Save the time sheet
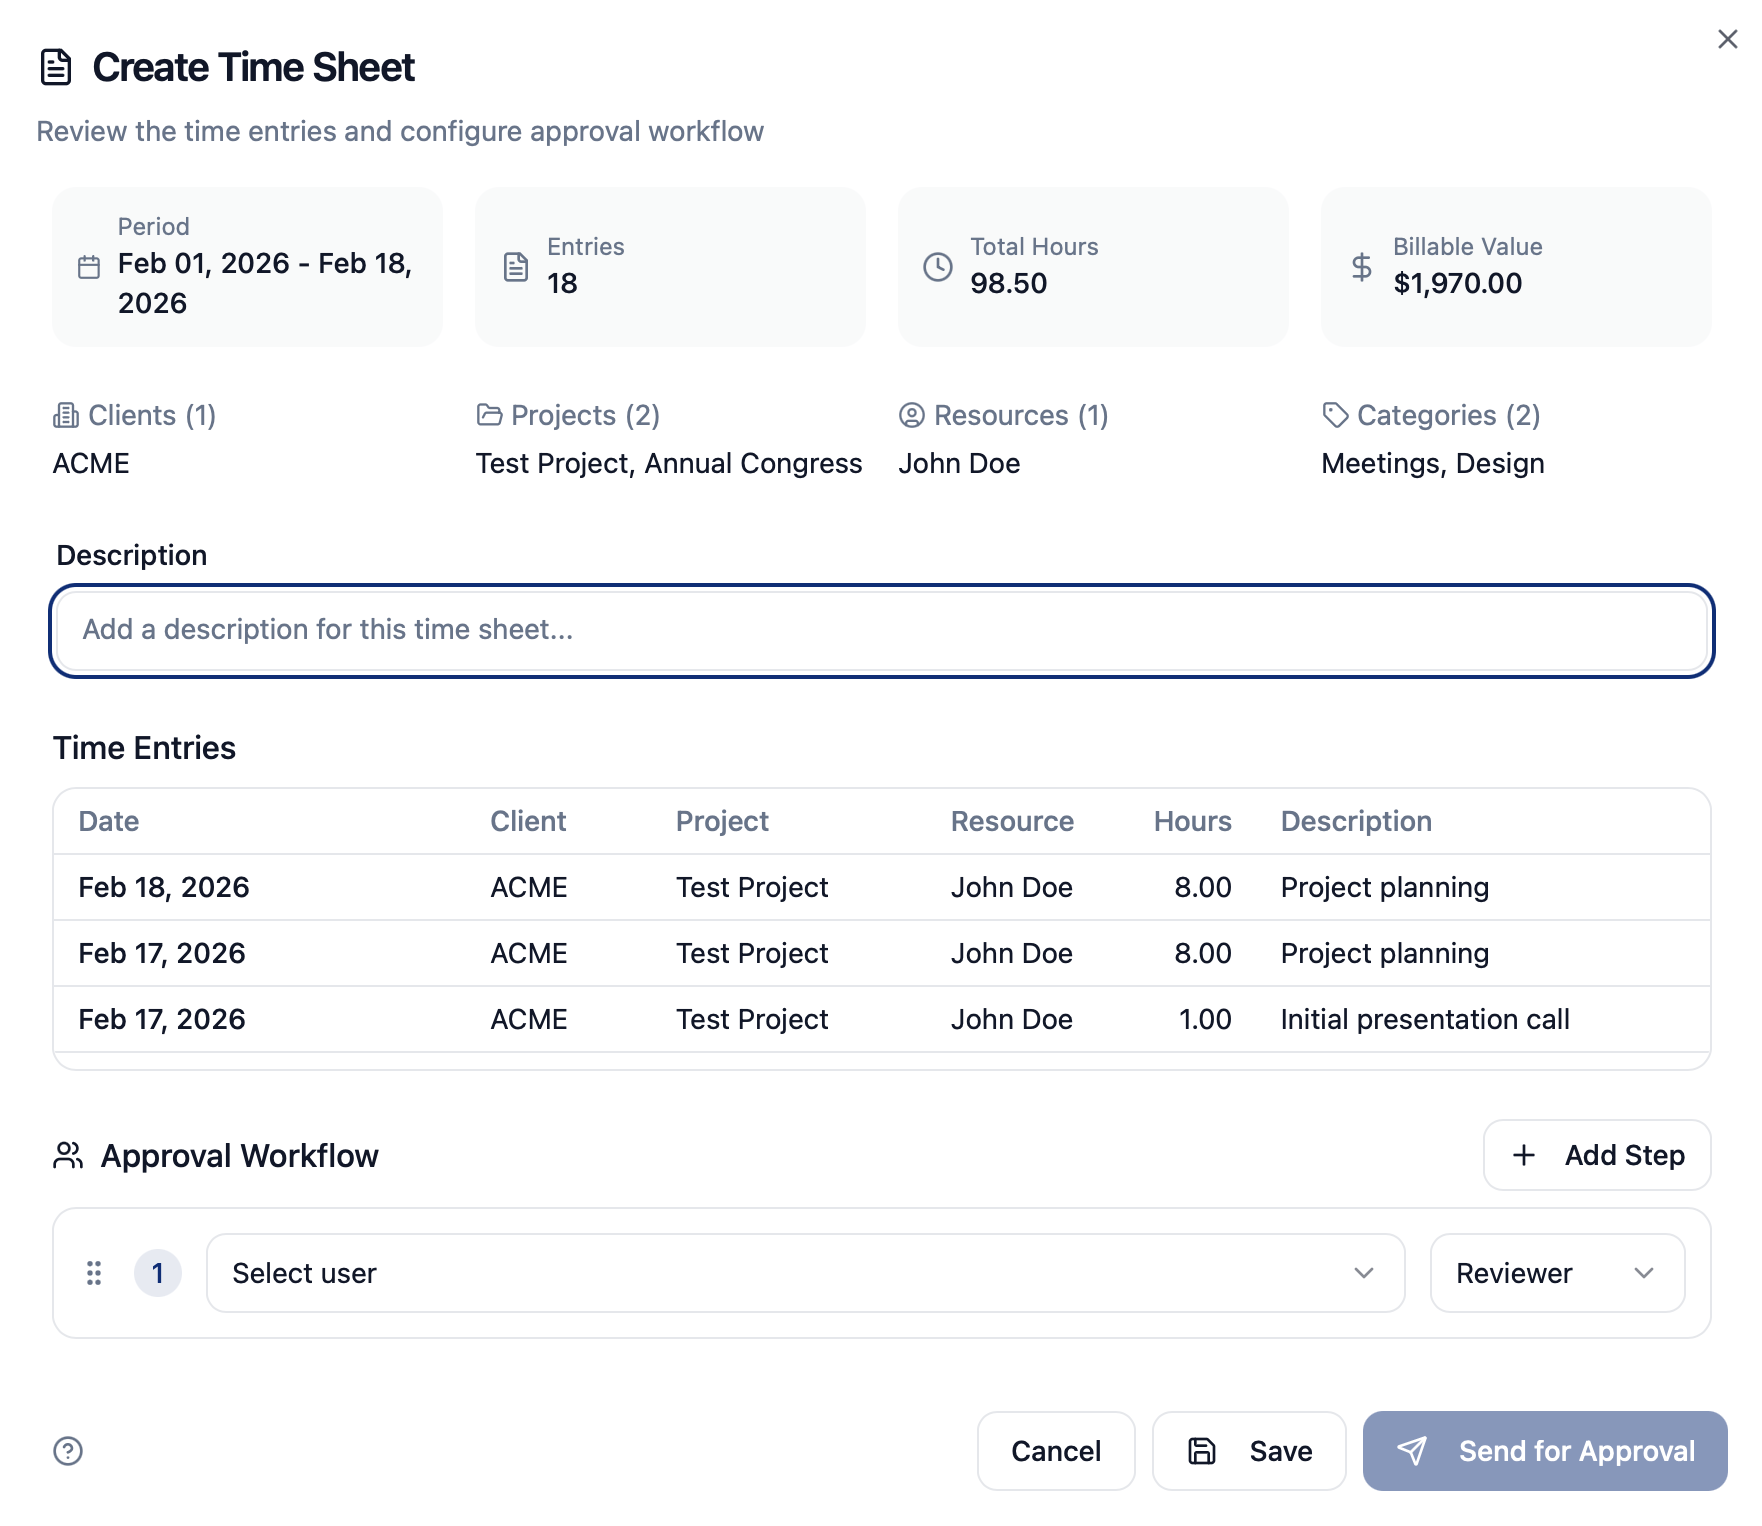This screenshot has width=1762, height=1526. click(x=1249, y=1451)
